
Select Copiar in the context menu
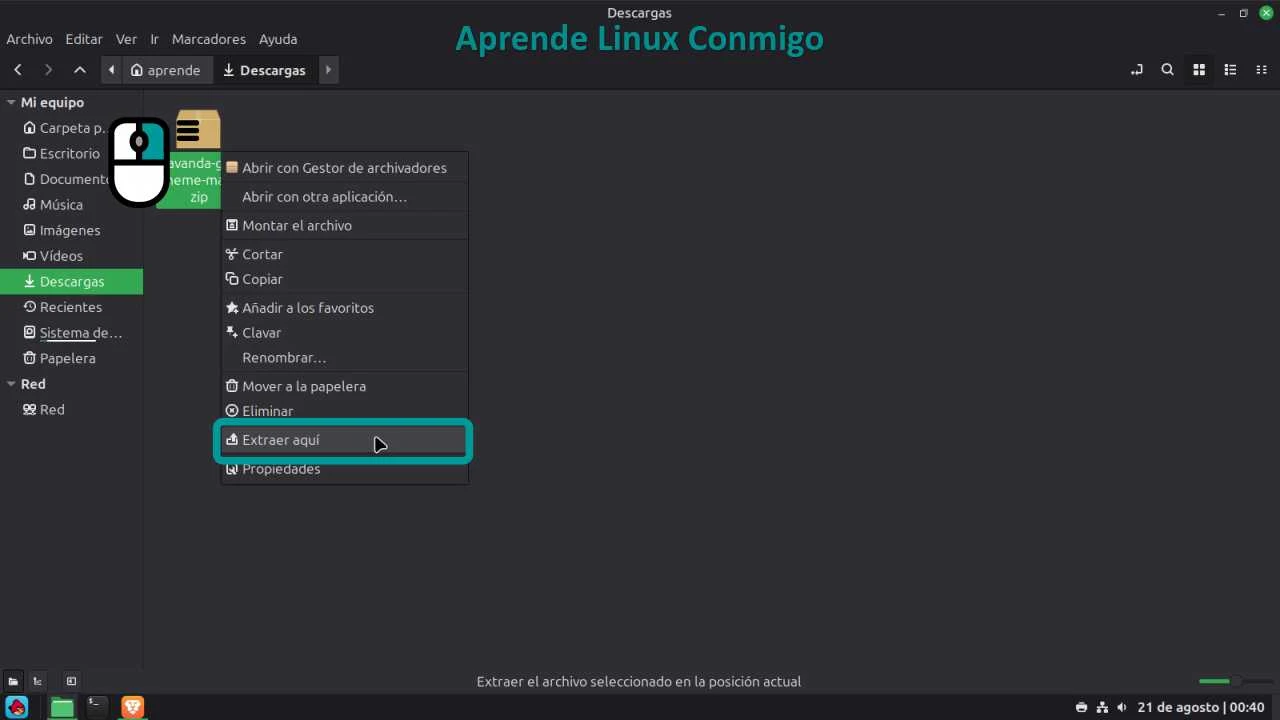point(344,279)
